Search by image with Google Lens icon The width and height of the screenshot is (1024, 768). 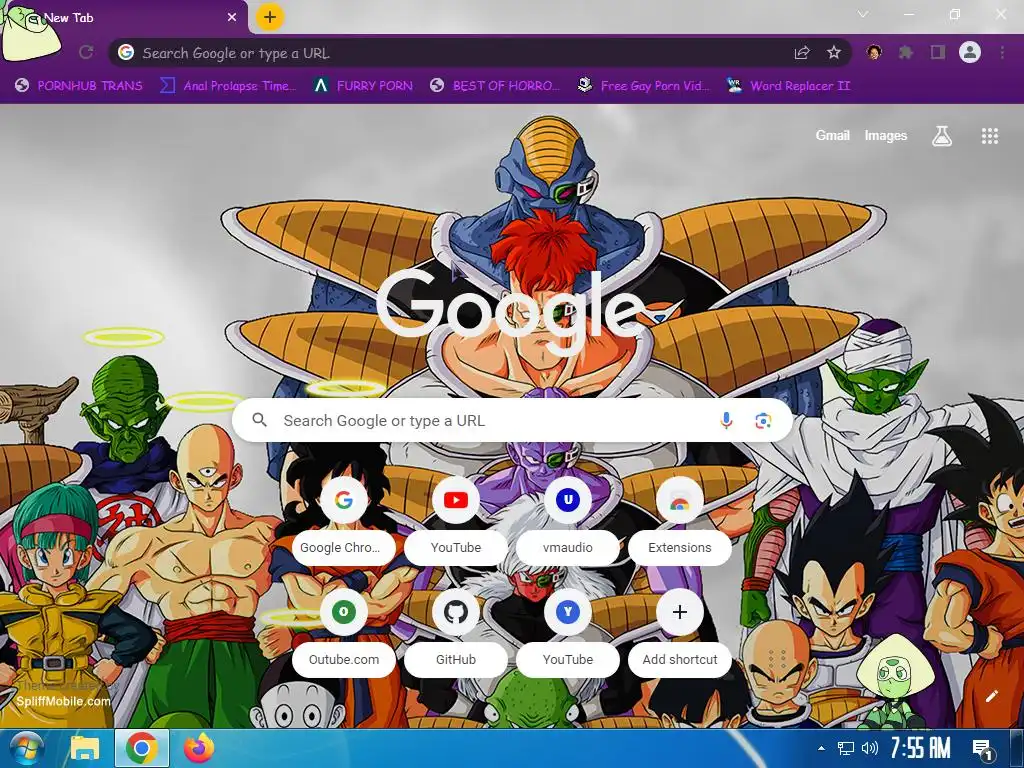[x=763, y=421]
